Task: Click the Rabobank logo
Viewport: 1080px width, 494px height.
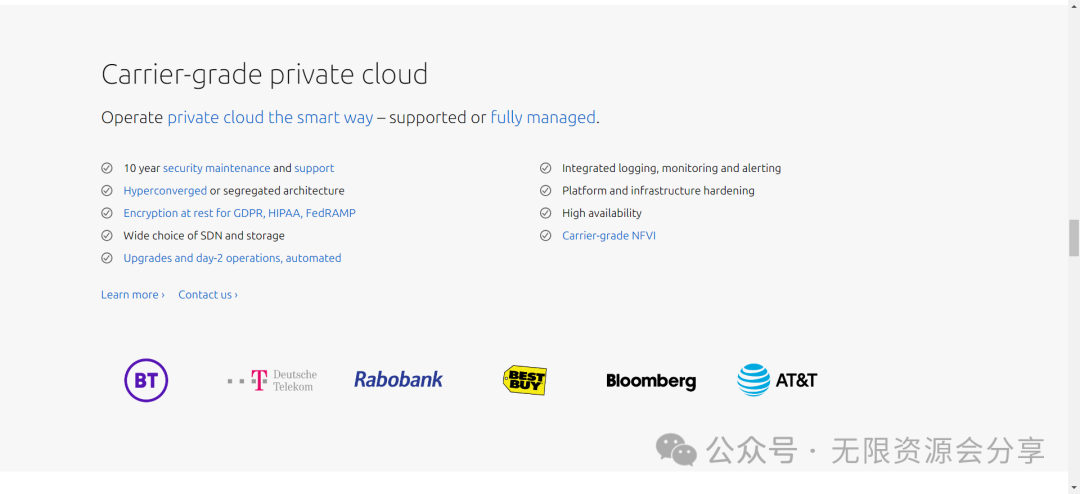Action: point(398,379)
